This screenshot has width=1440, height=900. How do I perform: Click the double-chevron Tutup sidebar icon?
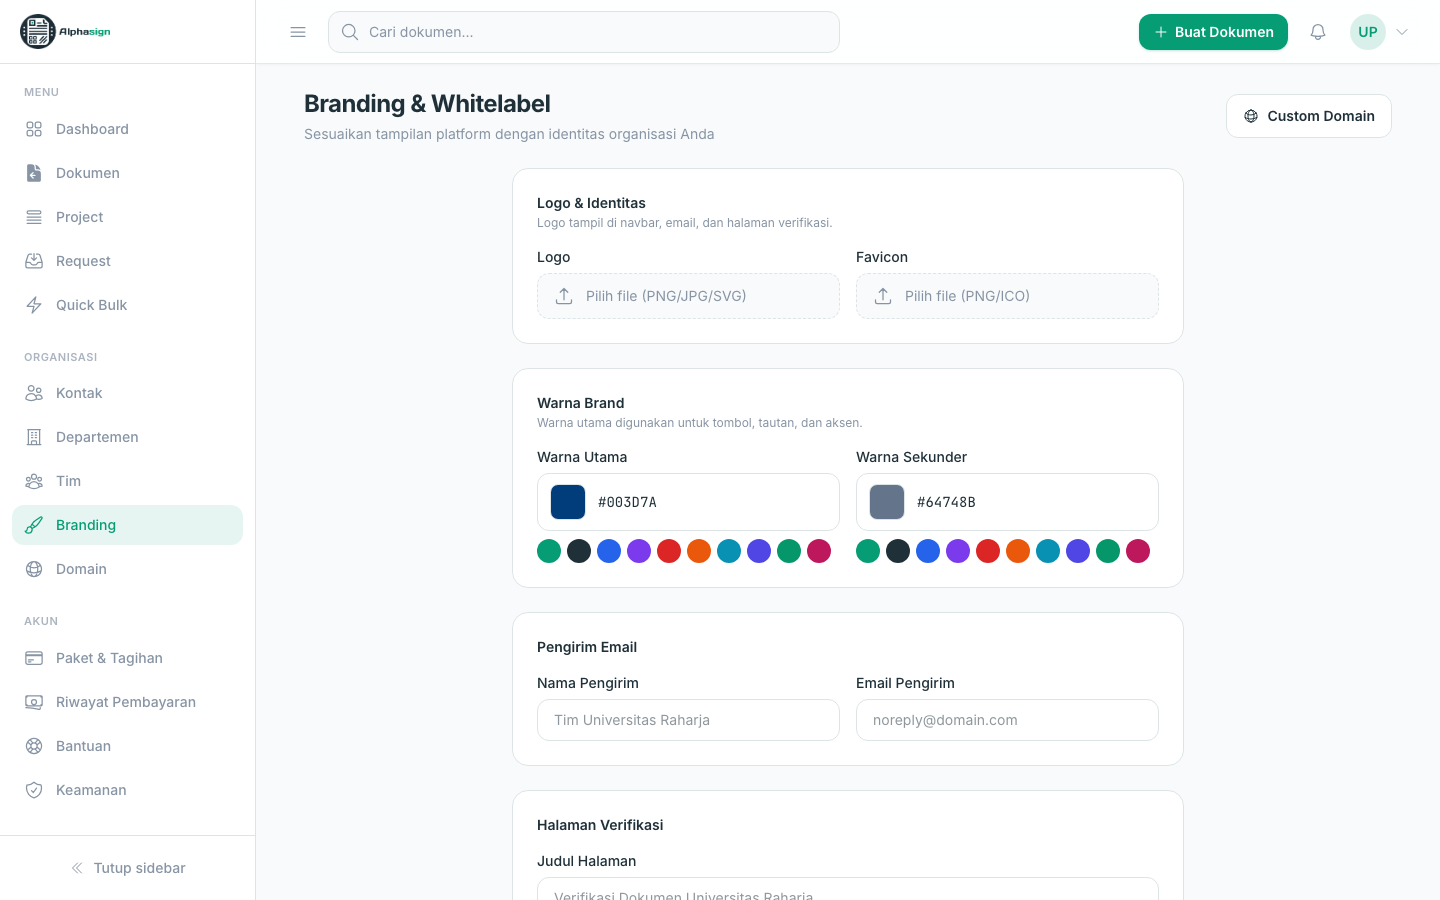coord(77,868)
